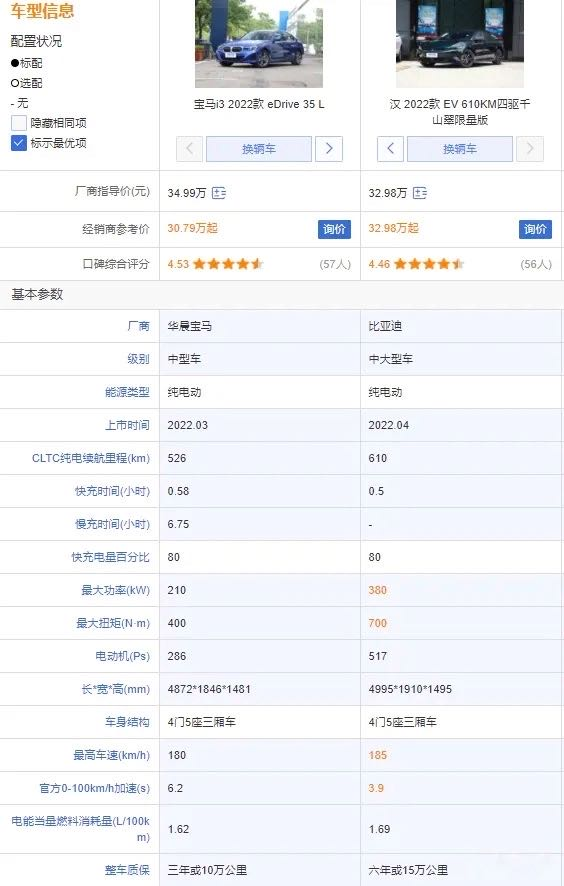Open Han EV price detail icon beside 32.98万

420,193
